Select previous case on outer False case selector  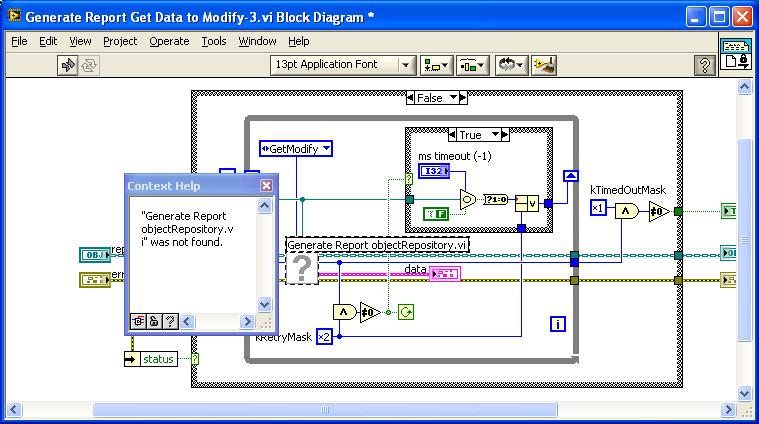pos(410,98)
